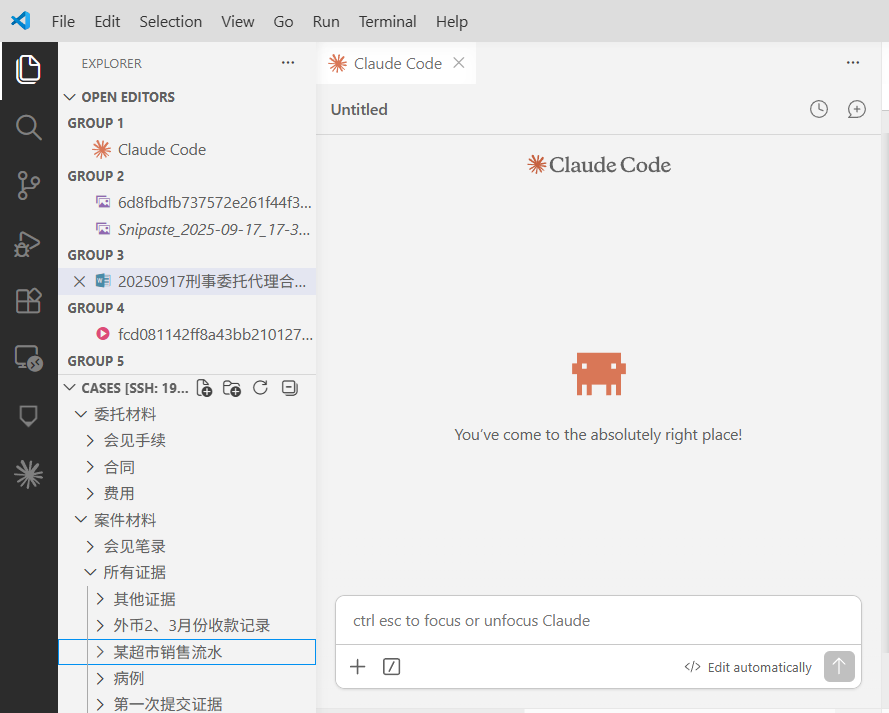
Task: Open Source Control view in activity bar
Action: (x=28, y=185)
